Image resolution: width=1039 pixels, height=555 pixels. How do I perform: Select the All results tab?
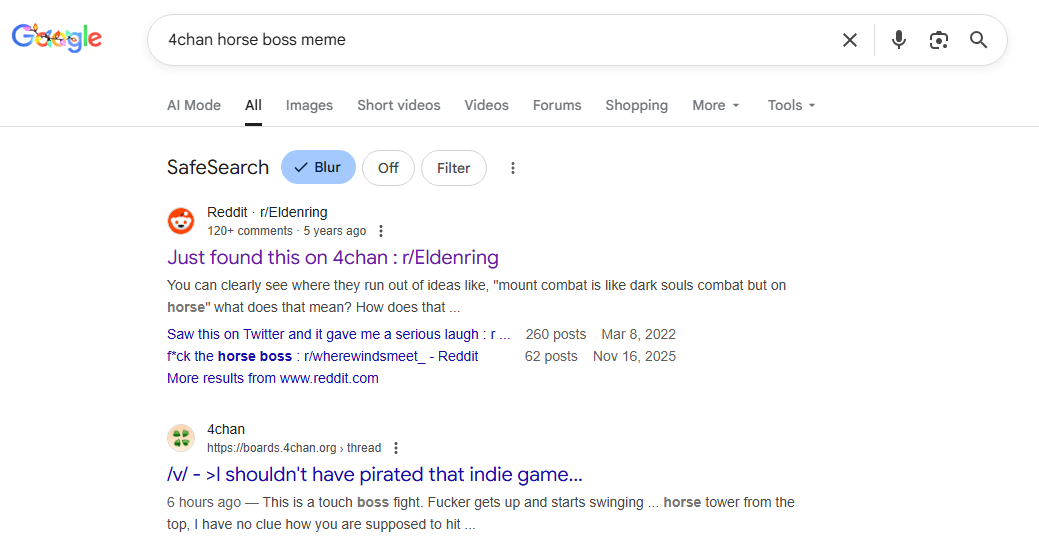pyautogui.click(x=253, y=105)
